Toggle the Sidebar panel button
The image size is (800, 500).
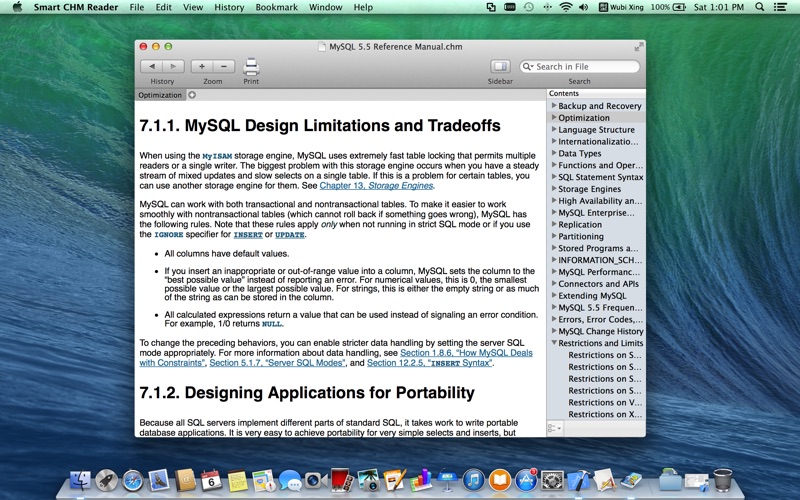tap(500, 66)
